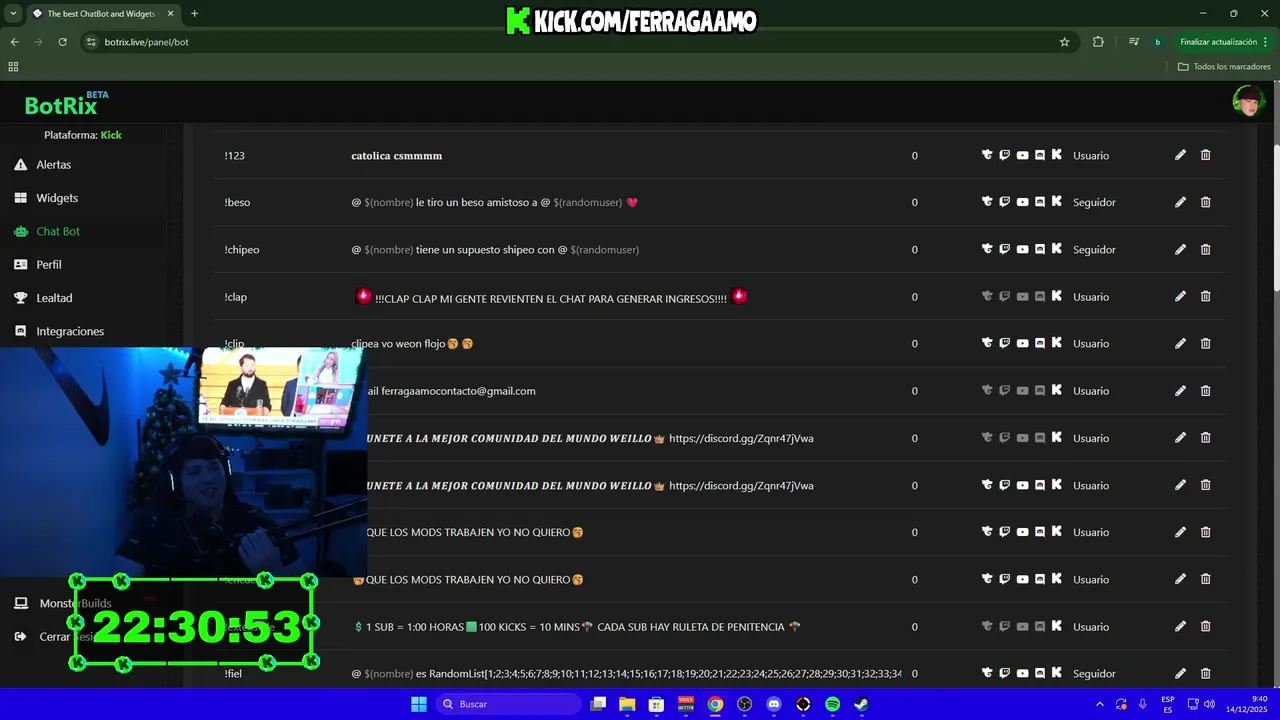The height and width of the screenshot is (720, 1280).
Task: Delete the 1 SUB = 1:00 HORAS command
Action: 1205,626
